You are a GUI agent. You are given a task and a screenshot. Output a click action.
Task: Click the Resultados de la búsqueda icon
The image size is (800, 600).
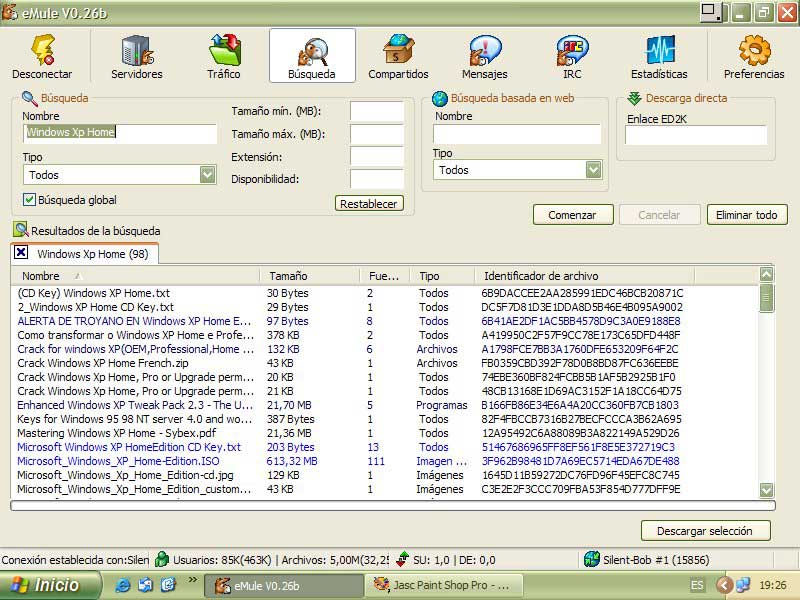[x=20, y=230]
